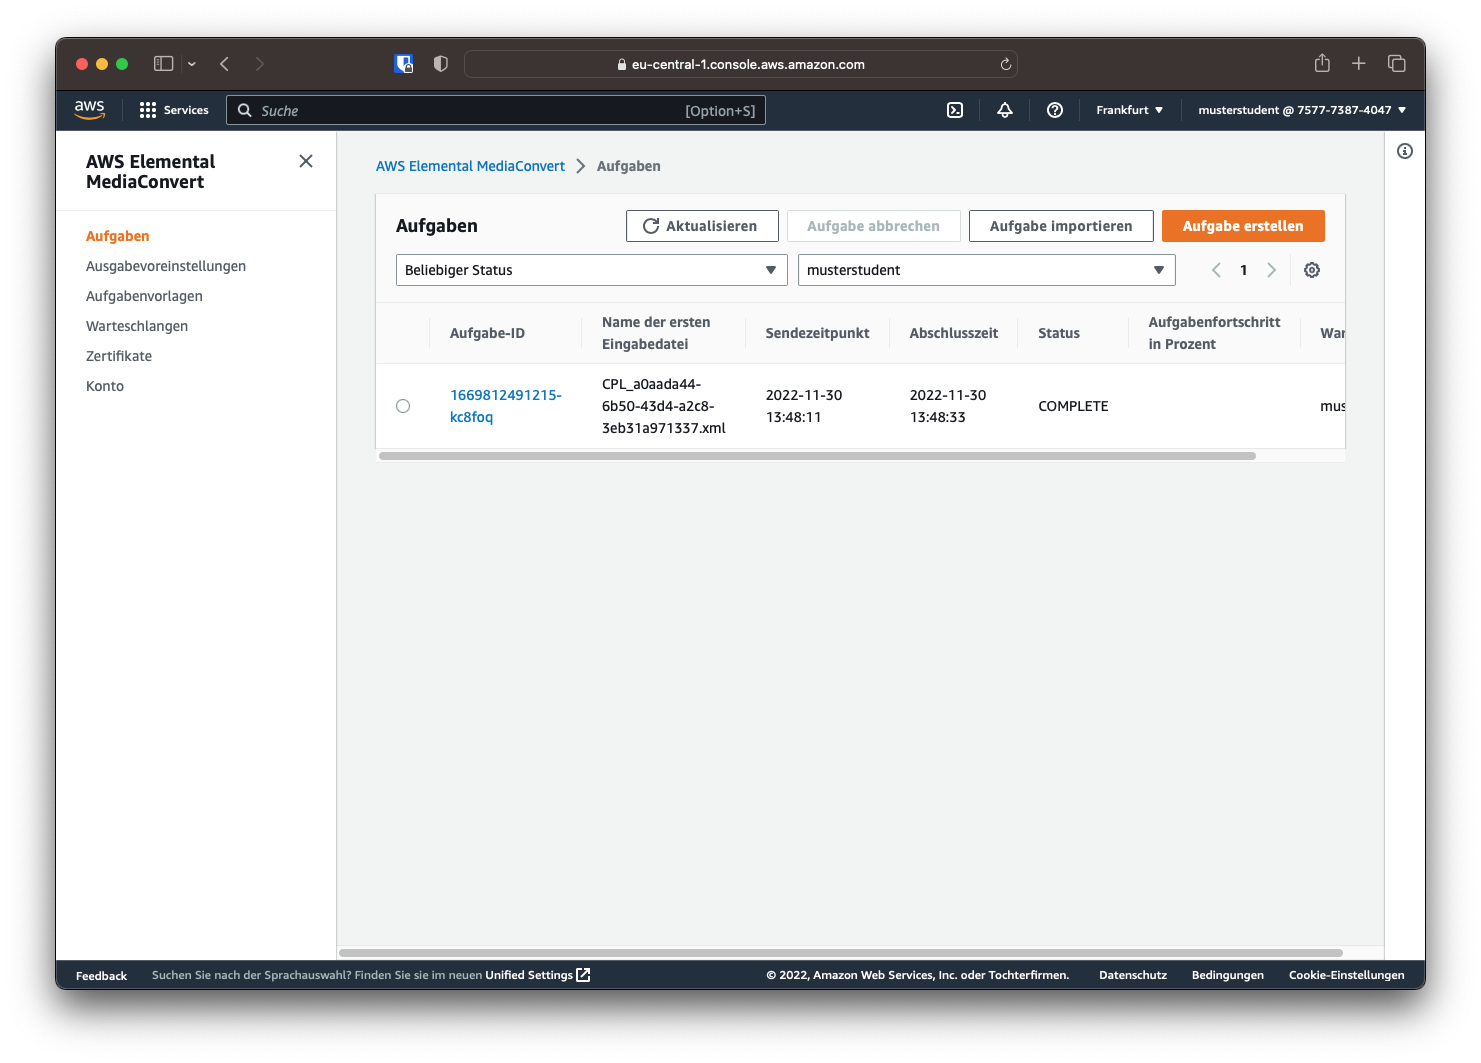Click Aufgabe abbrechen button
Image resolution: width=1481 pixels, height=1063 pixels.
point(874,226)
